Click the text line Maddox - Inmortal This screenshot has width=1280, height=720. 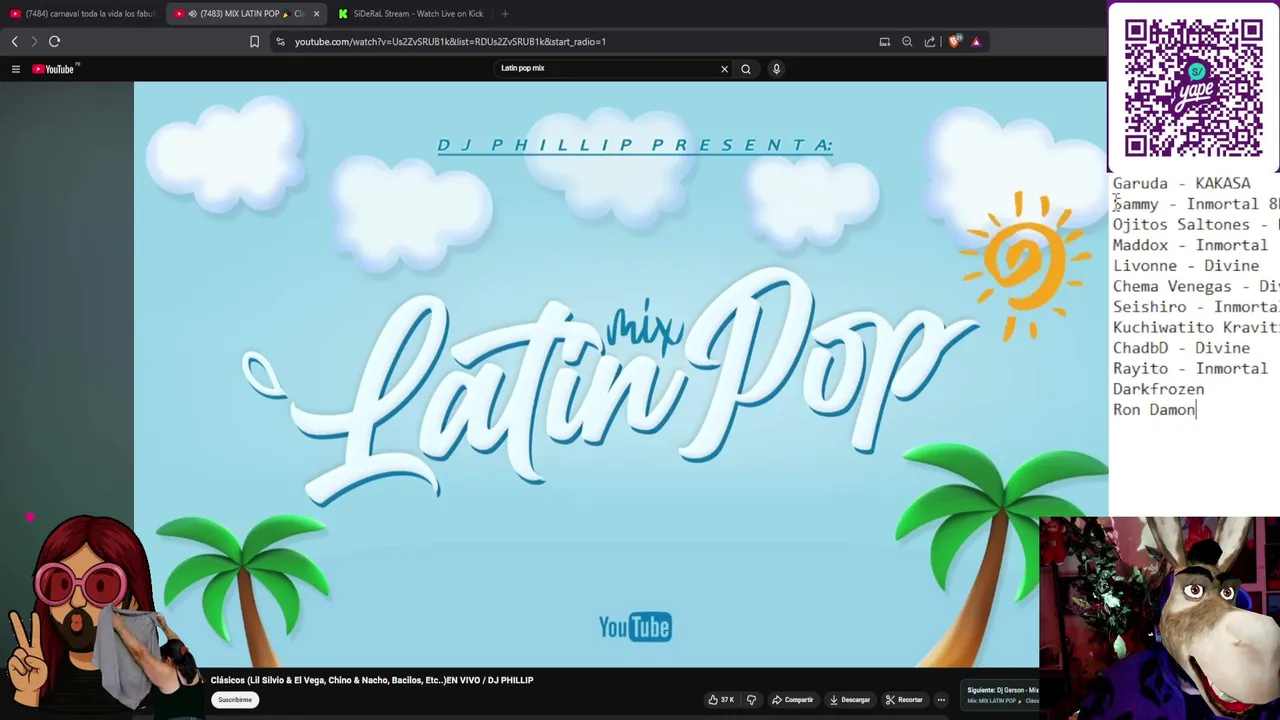point(1190,245)
